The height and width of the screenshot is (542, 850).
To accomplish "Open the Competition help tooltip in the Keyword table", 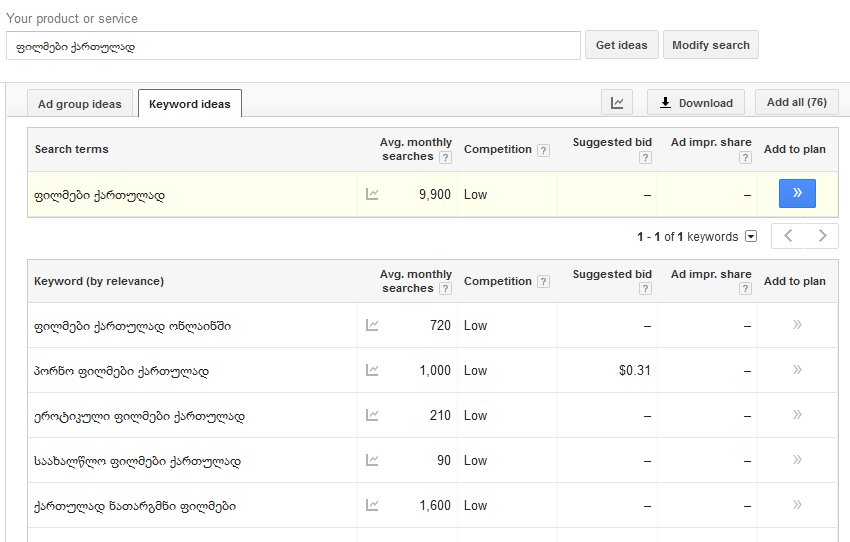I will pos(543,282).
